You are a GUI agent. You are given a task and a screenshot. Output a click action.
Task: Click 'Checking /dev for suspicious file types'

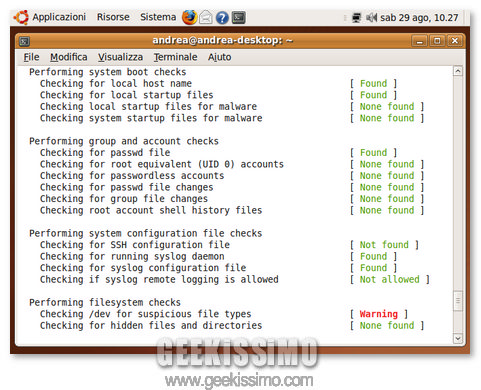click(146, 314)
